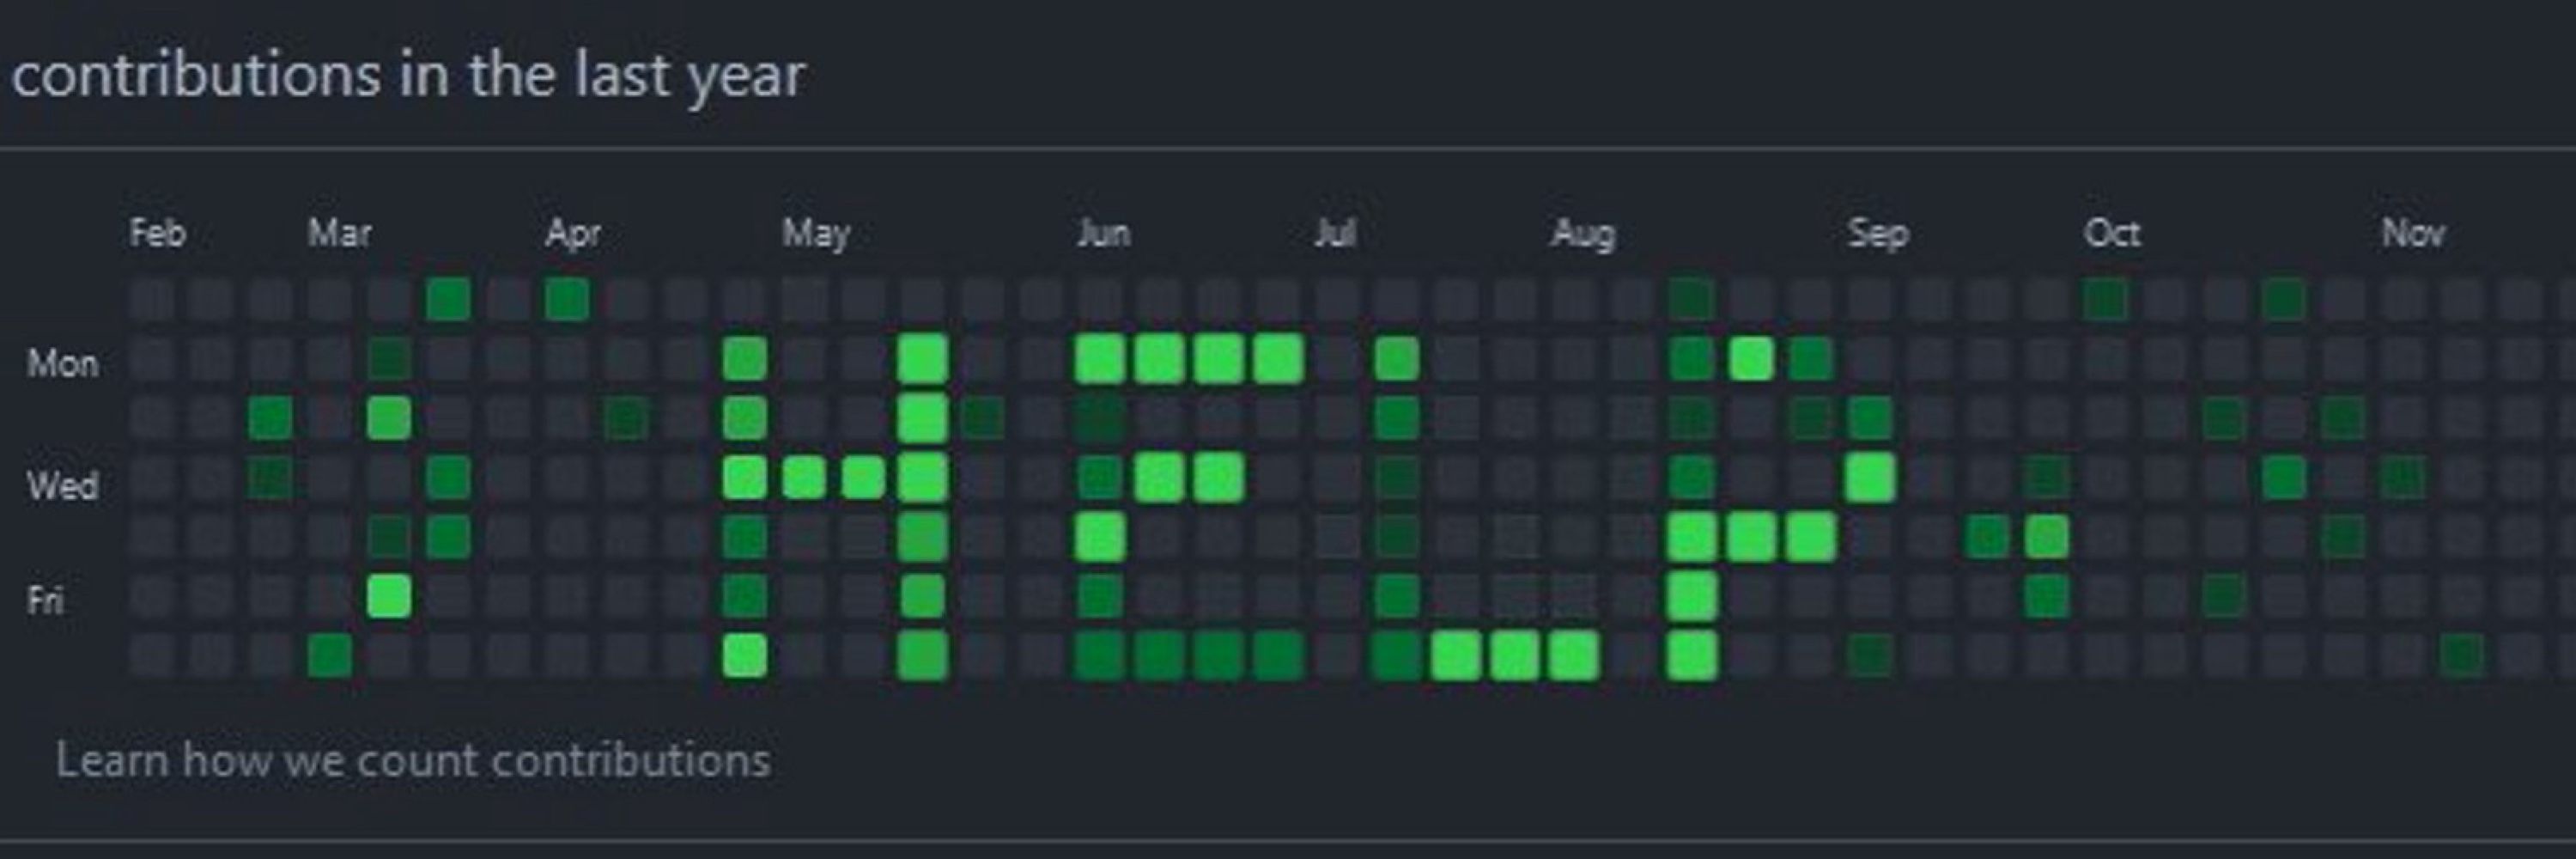
Task: Click the Oct month label
Action: pyautogui.click(x=2112, y=233)
